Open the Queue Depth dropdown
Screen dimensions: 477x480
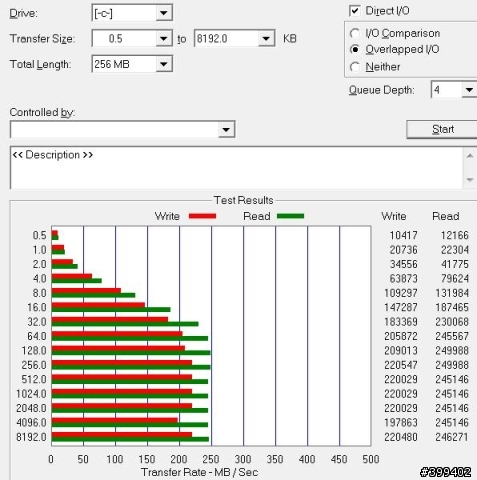469,90
